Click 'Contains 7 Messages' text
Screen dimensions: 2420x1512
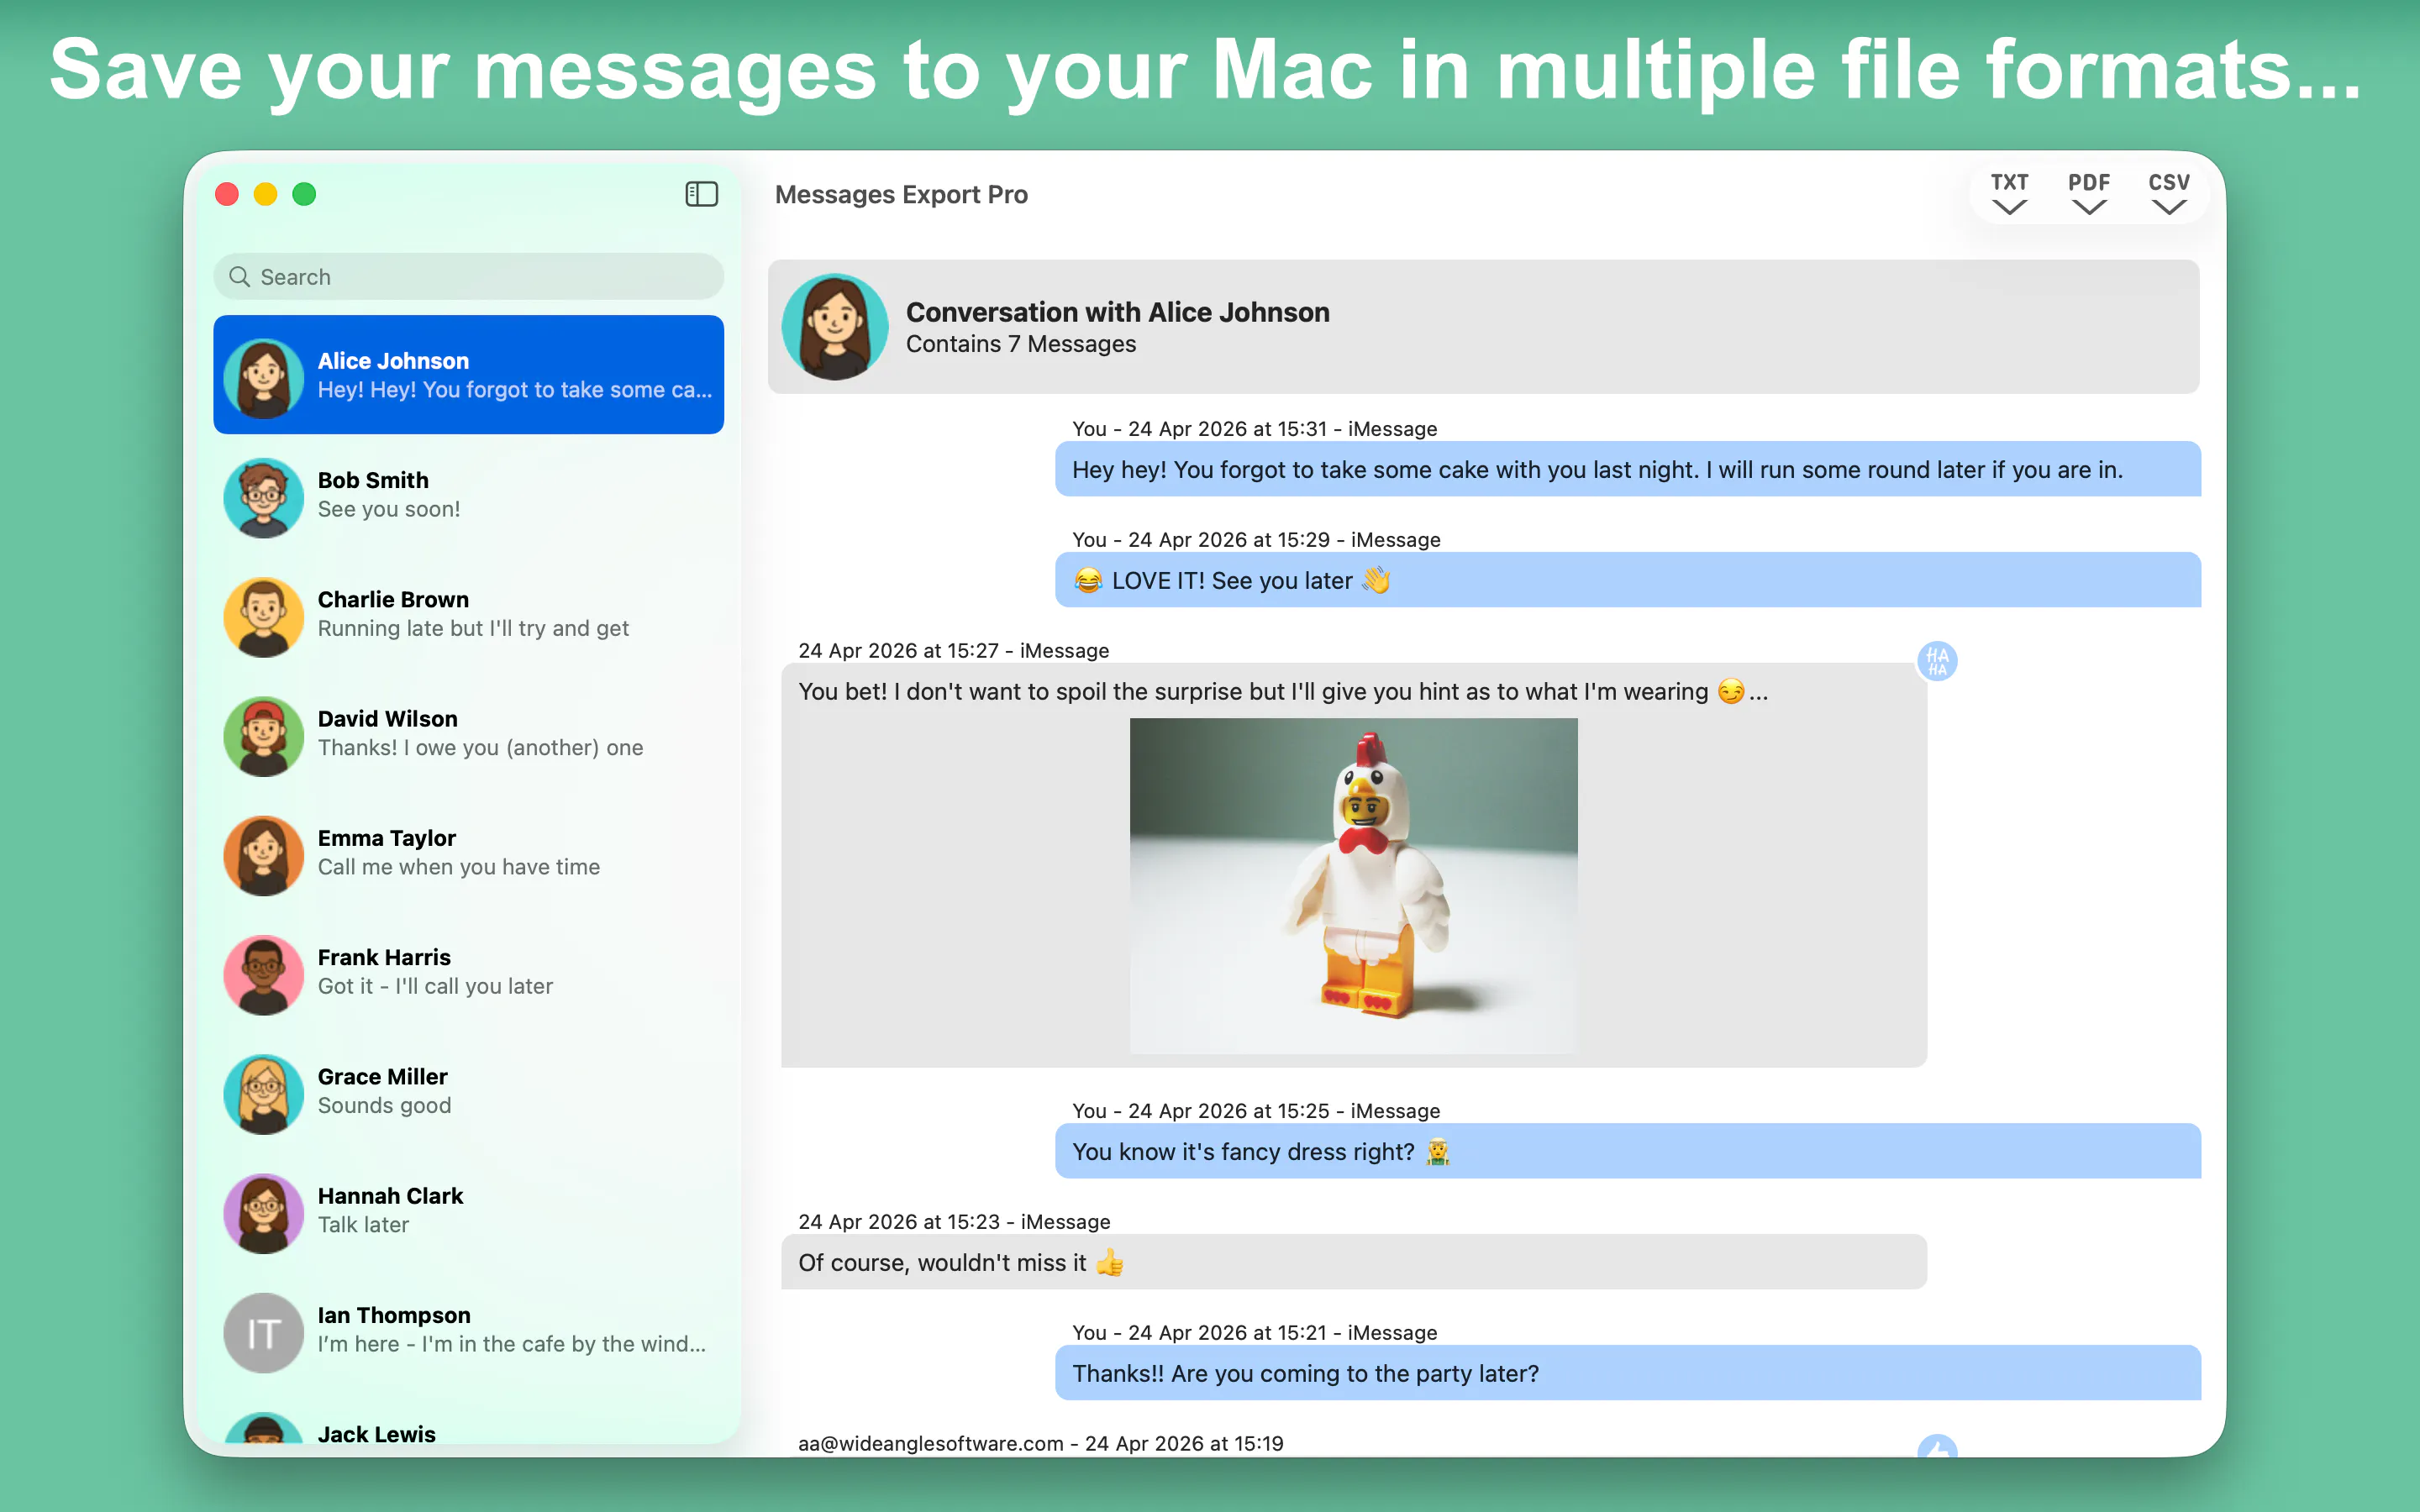click(x=1021, y=344)
